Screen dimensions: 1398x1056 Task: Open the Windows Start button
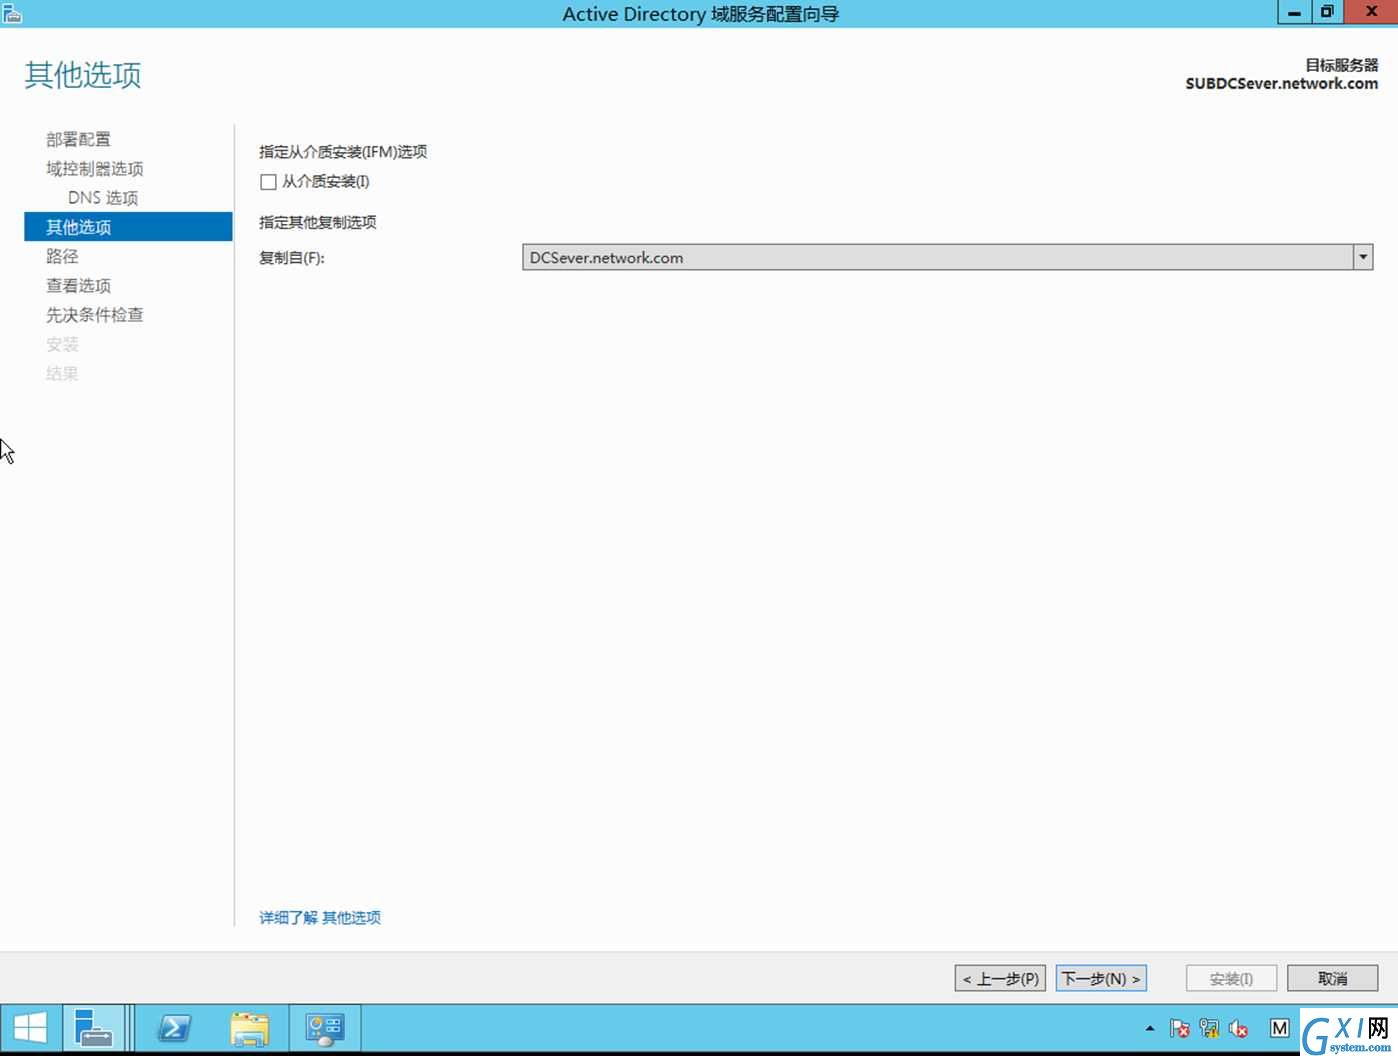30,1028
